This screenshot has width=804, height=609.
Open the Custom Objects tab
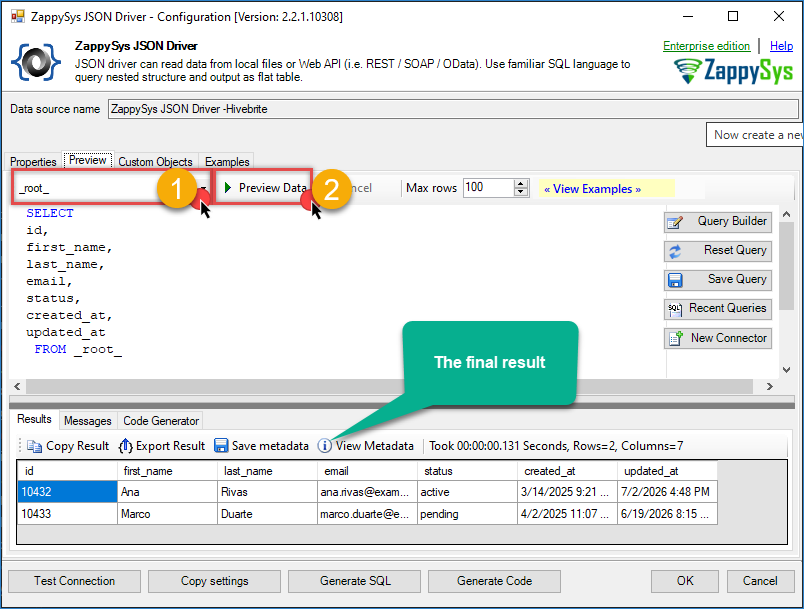click(155, 162)
